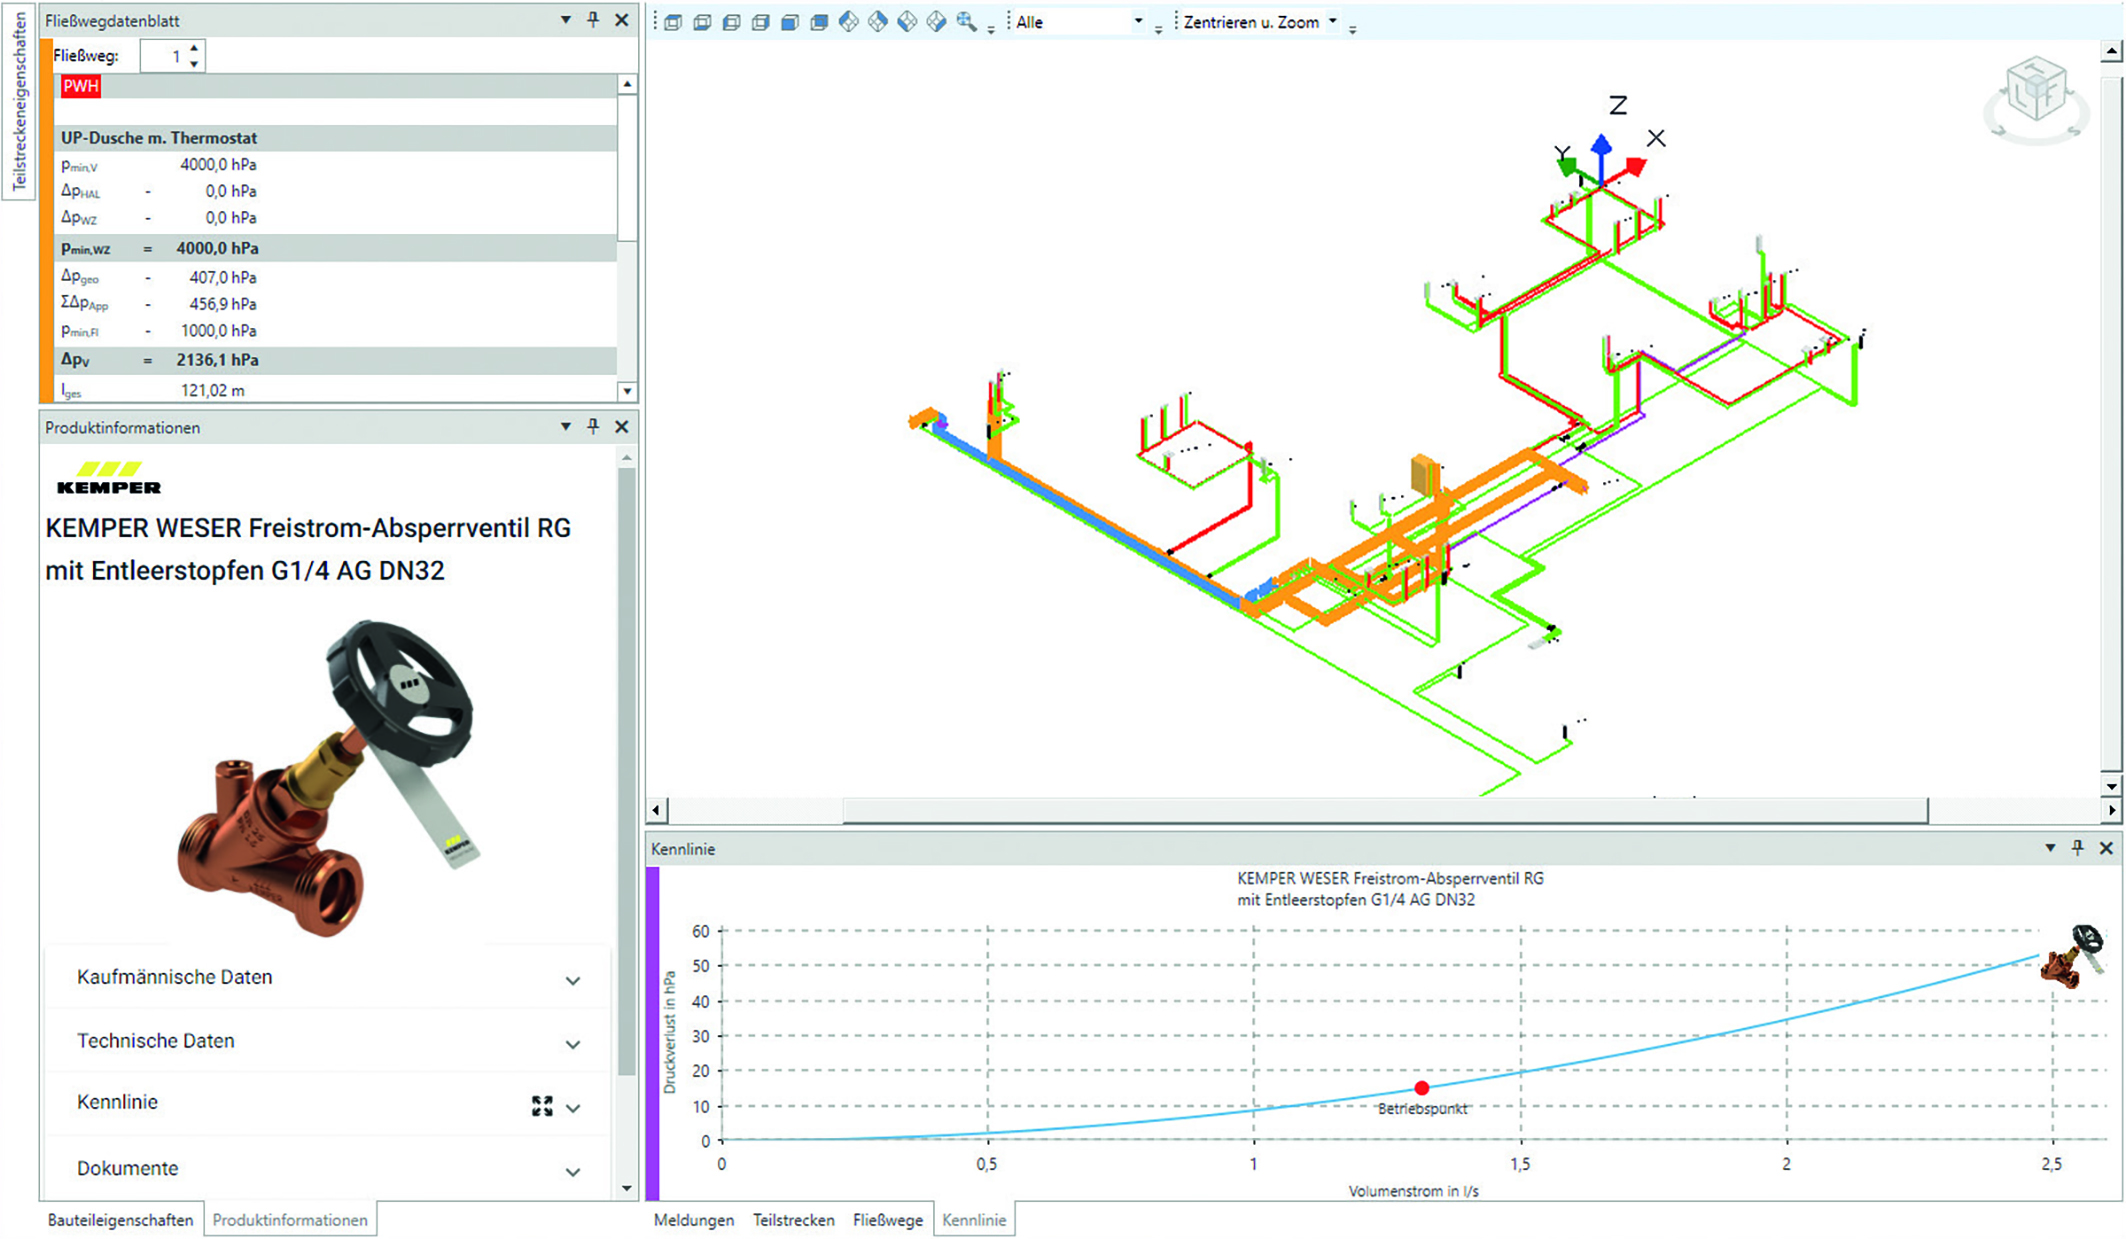The image size is (2126, 1239).
Task: Expand Kaufmännische Daten section
Action: tap(573, 980)
